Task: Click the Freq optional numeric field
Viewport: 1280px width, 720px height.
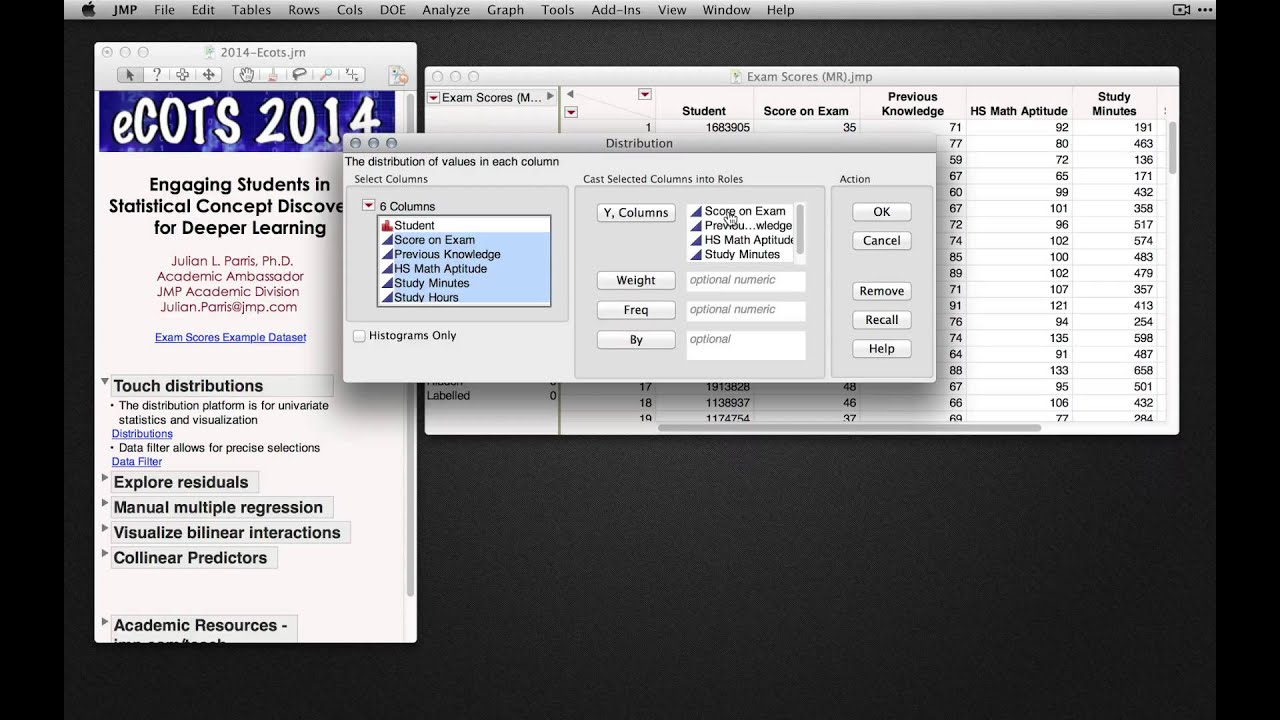Action: tap(746, 310)
